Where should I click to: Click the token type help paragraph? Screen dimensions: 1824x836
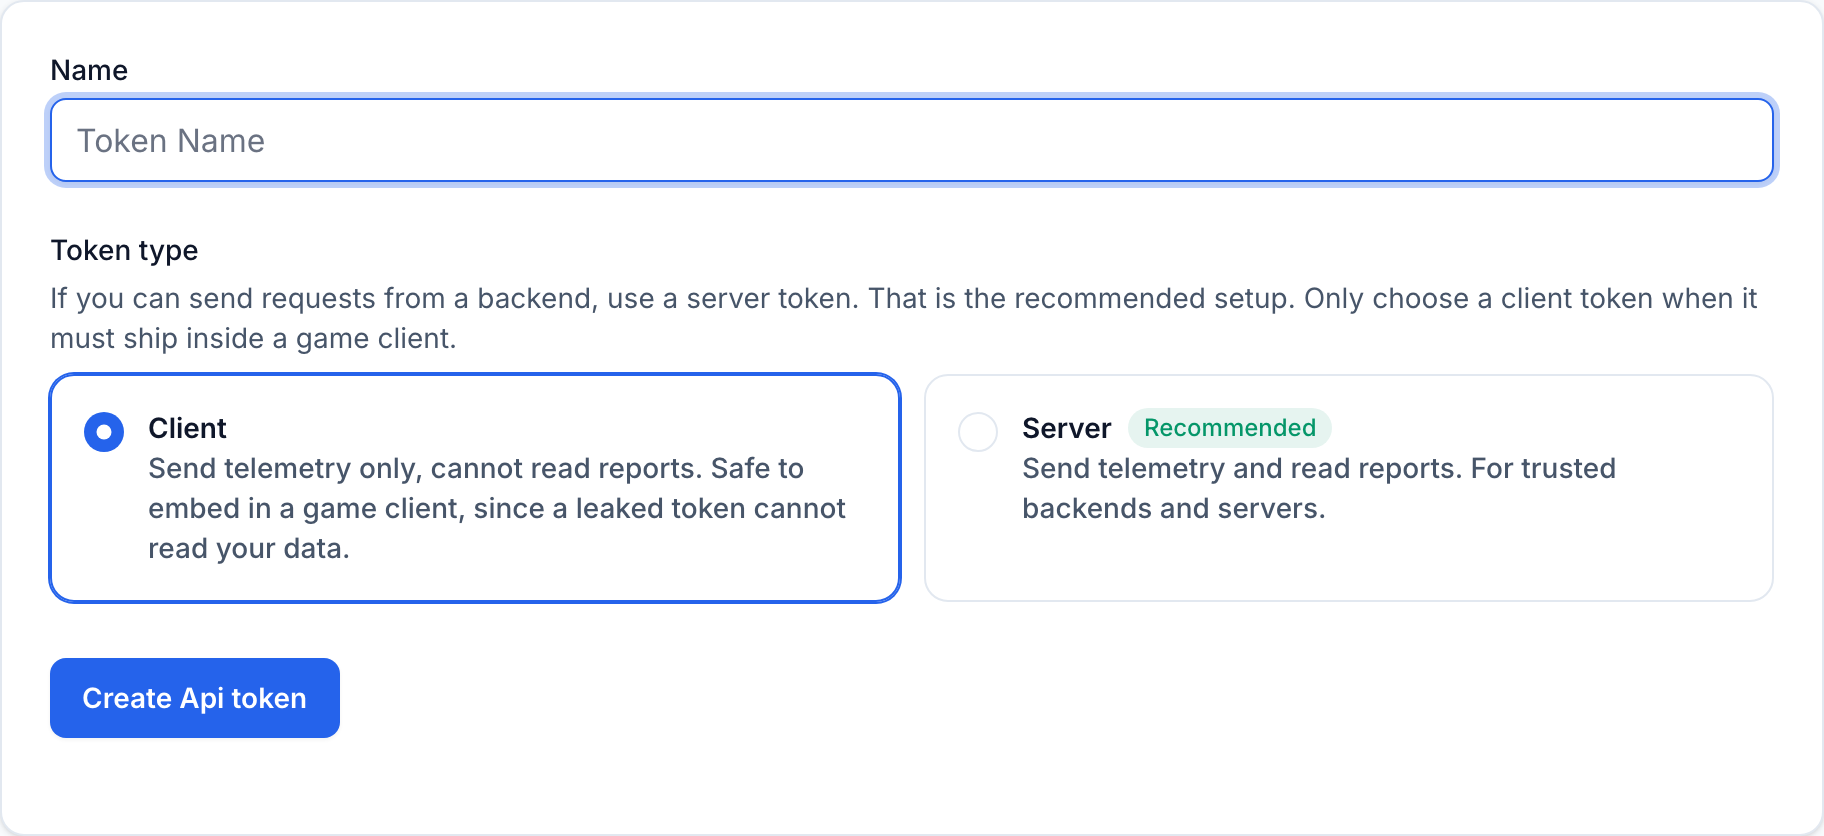tap(904, 318)
